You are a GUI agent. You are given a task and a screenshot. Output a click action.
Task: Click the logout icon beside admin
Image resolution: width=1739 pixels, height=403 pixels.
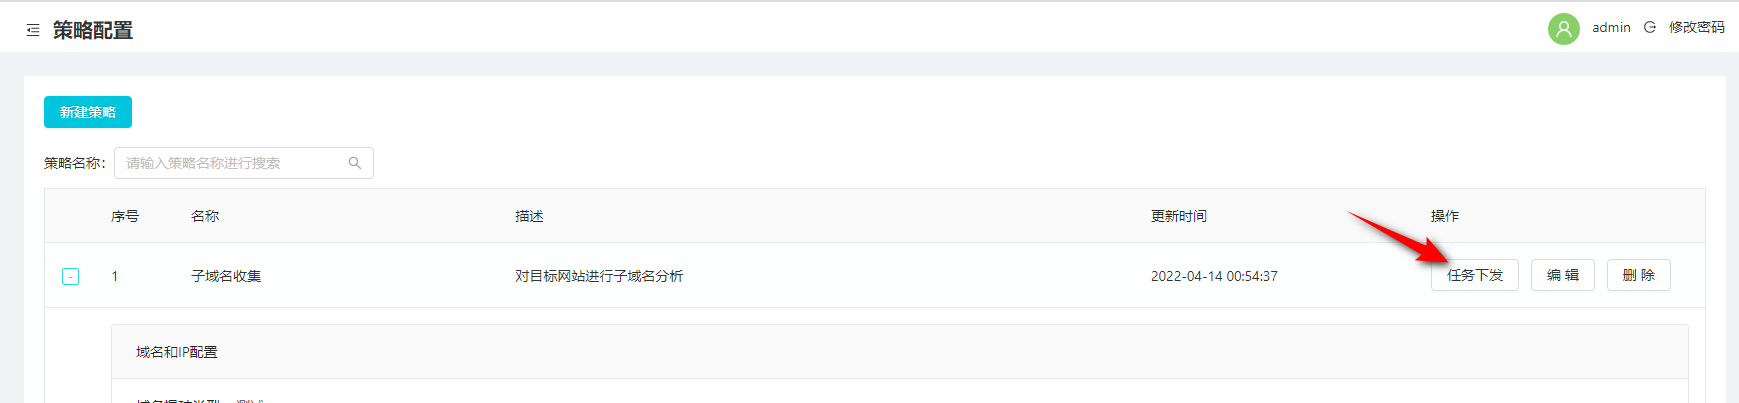[x=1650, y=28]
